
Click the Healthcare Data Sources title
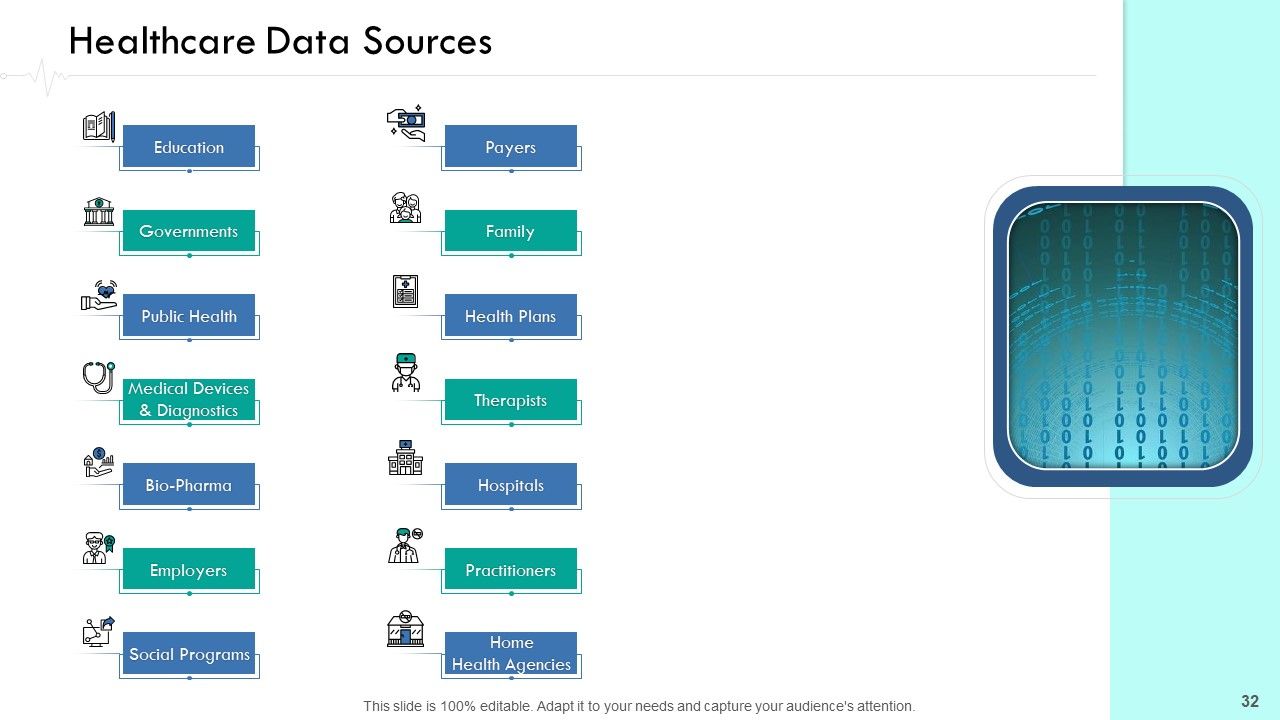[x=280, y=41]
